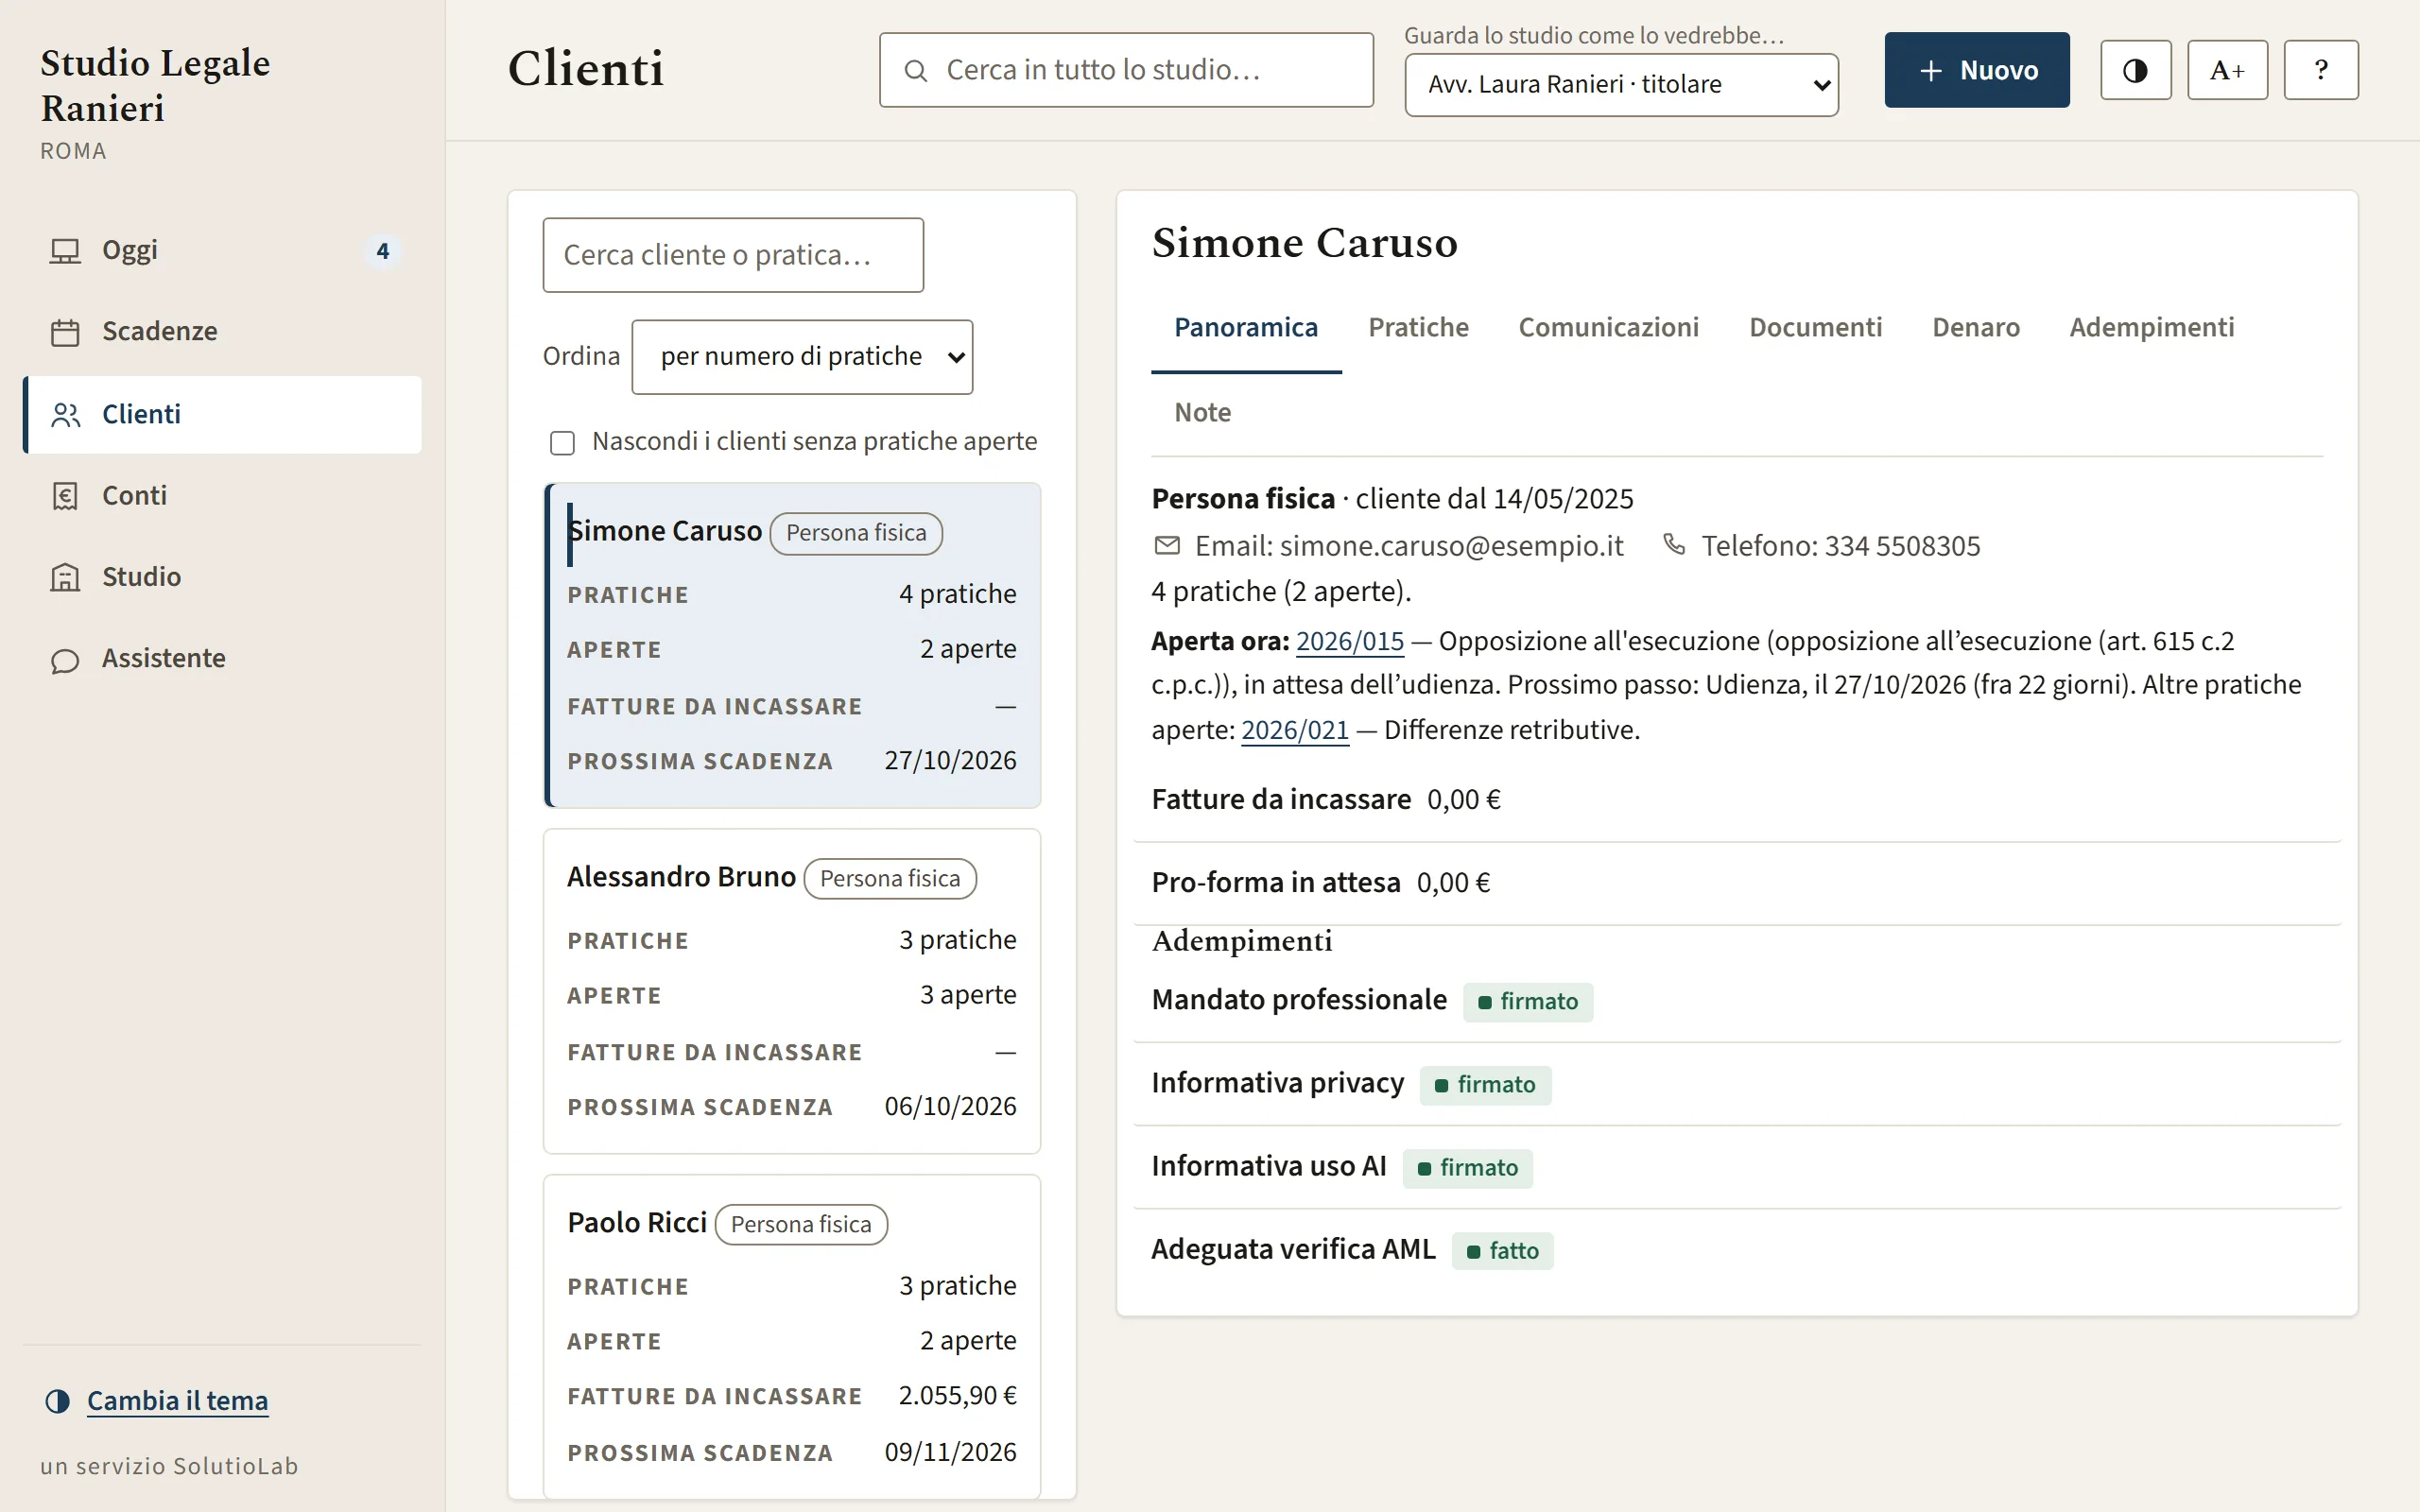
Task: Select the Panoramica tab
Action: tap(1246, 327)
